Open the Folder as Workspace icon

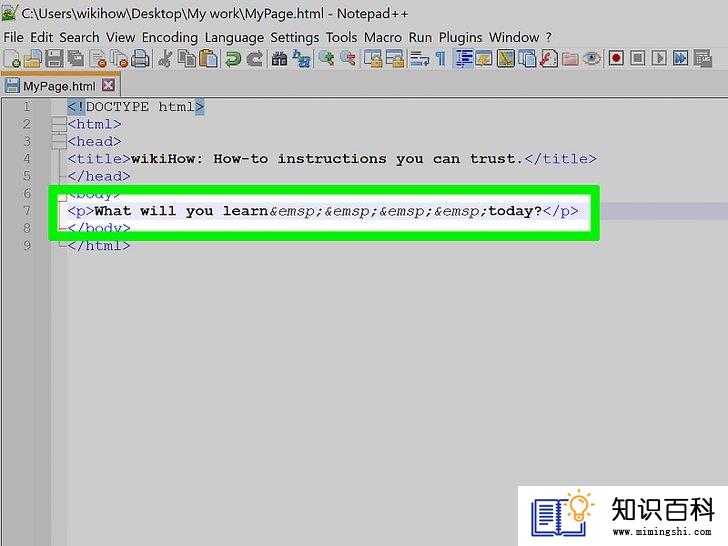pyautogui.click(x=570, y=59)
